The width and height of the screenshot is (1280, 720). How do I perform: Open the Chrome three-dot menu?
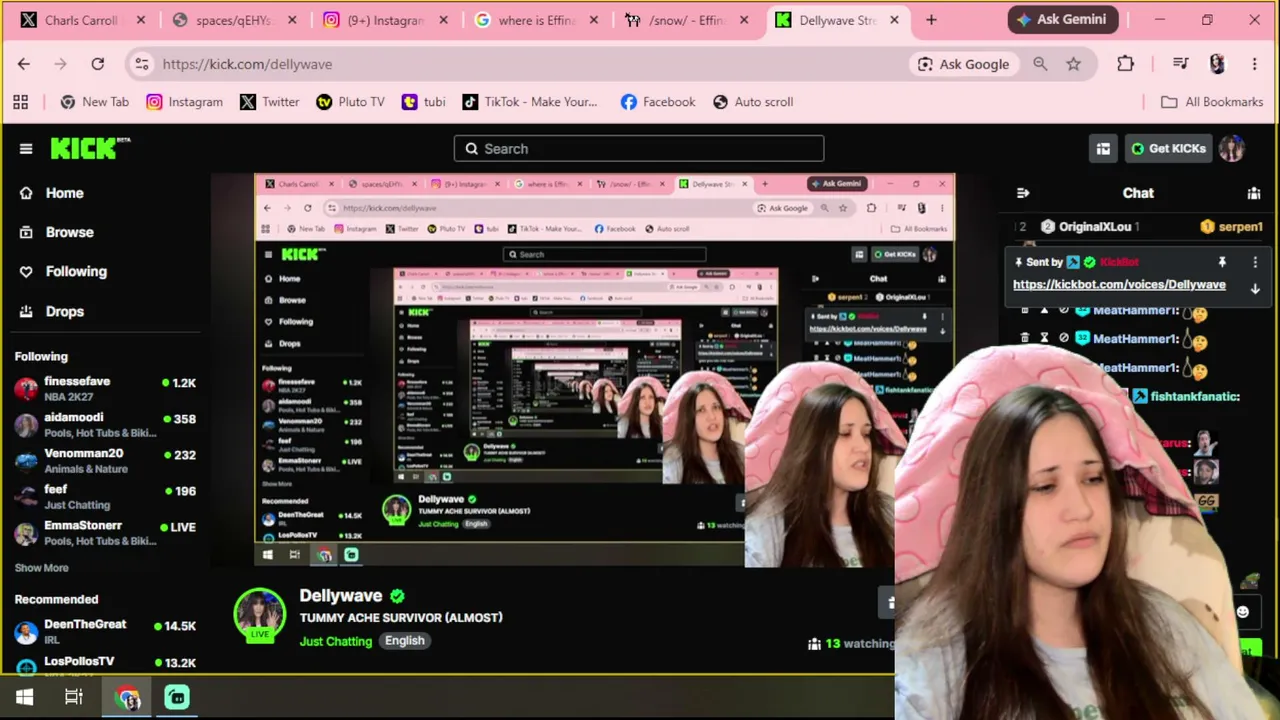1254,64
